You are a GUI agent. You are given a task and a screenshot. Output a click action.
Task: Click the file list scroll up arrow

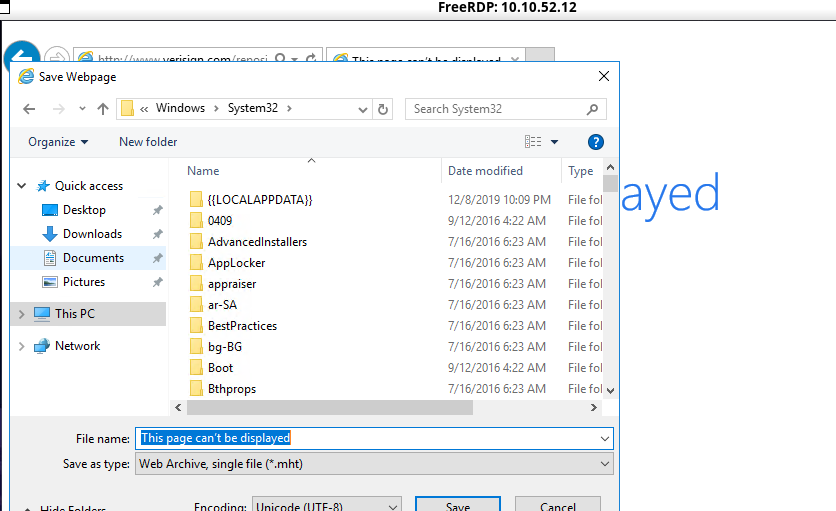click(x=610, y=167)
